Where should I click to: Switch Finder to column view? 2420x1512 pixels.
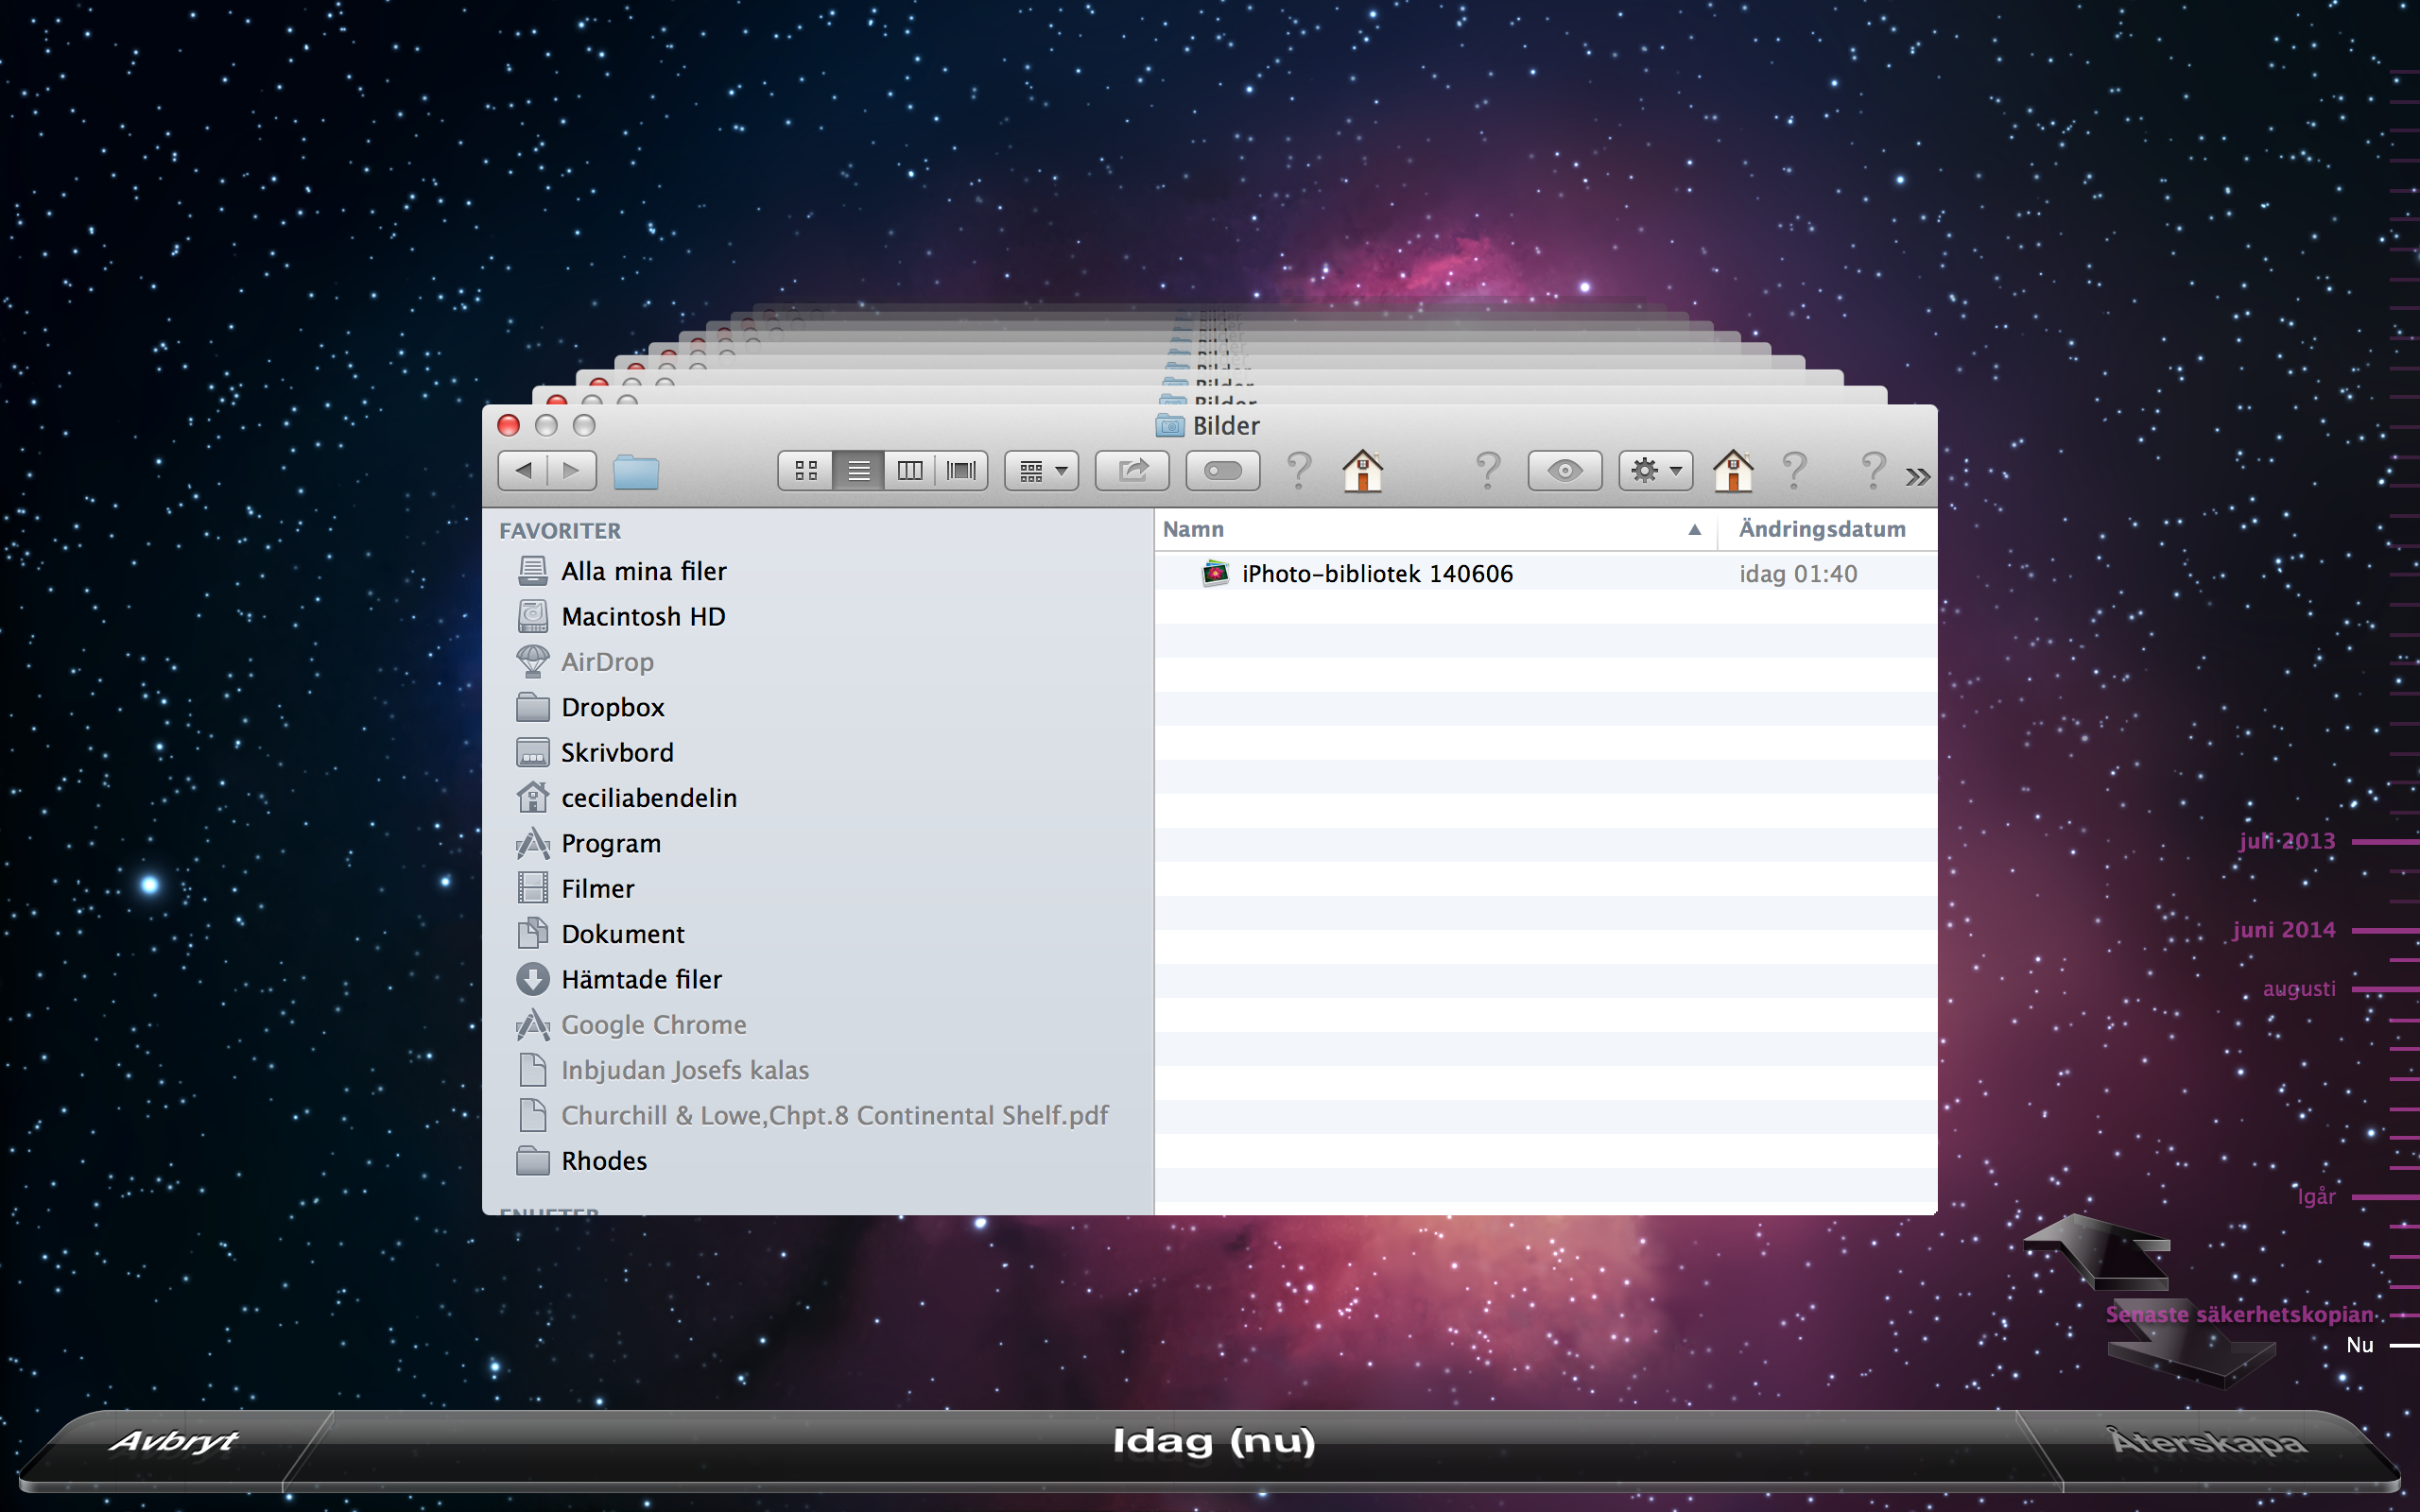tap(910, 470)
